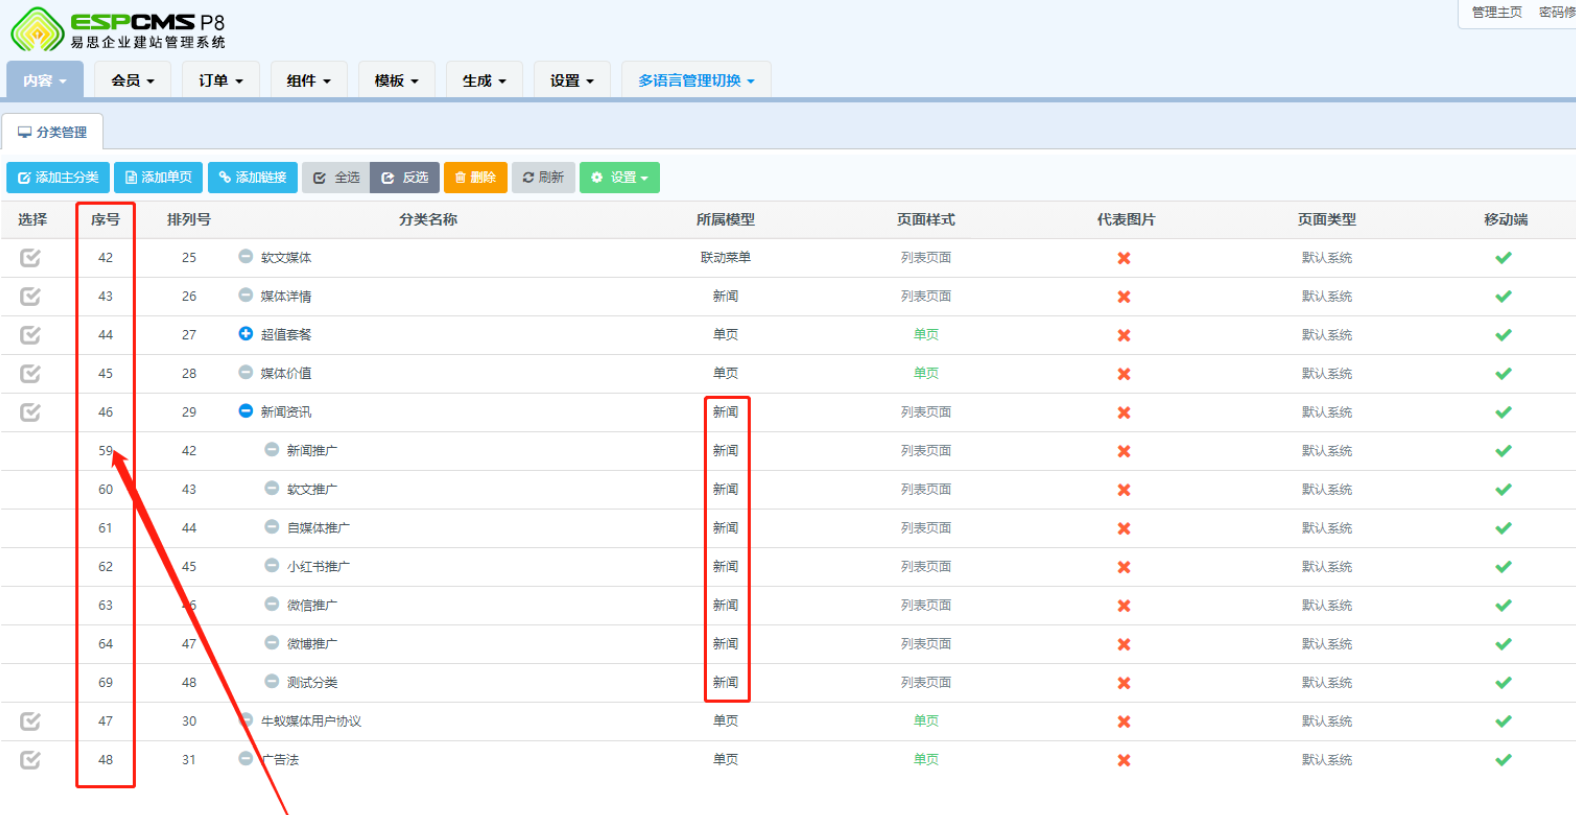Click the minus icon beside 新闻推广
Viewport: 1576px width, 815px height.
point(271,450)
